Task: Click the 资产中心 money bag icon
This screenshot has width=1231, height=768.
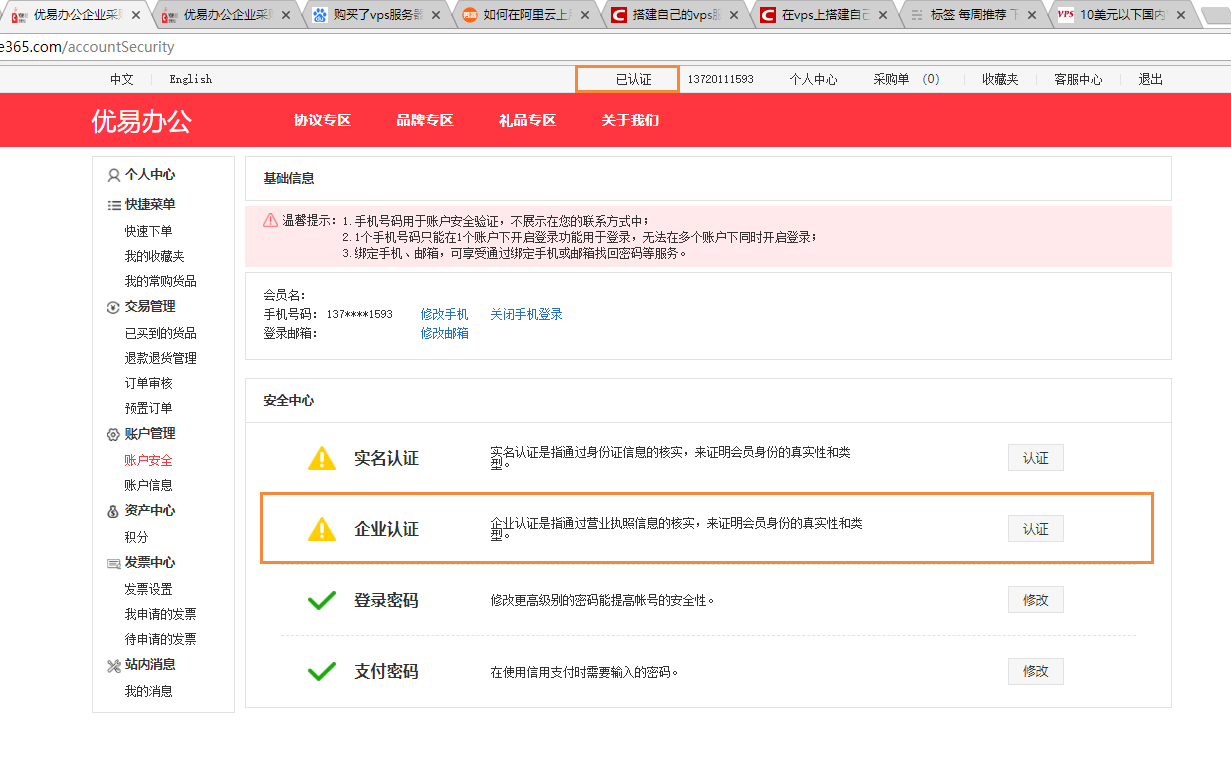Action: click(x=114, y=511)
